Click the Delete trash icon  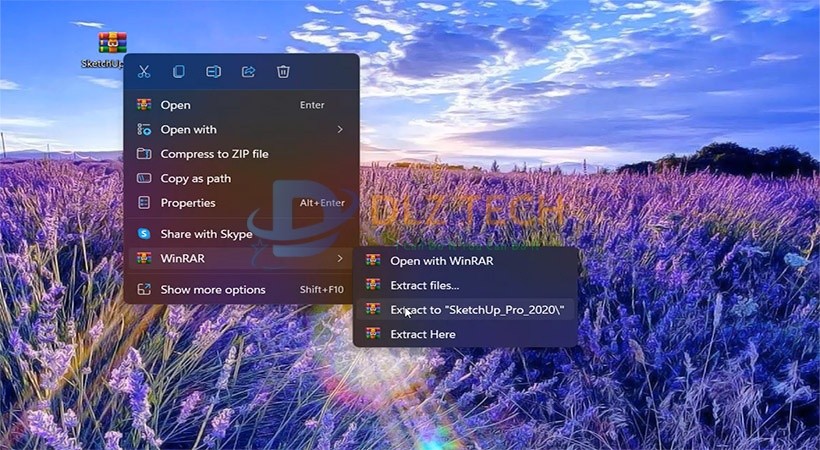(x=283, y=72)
